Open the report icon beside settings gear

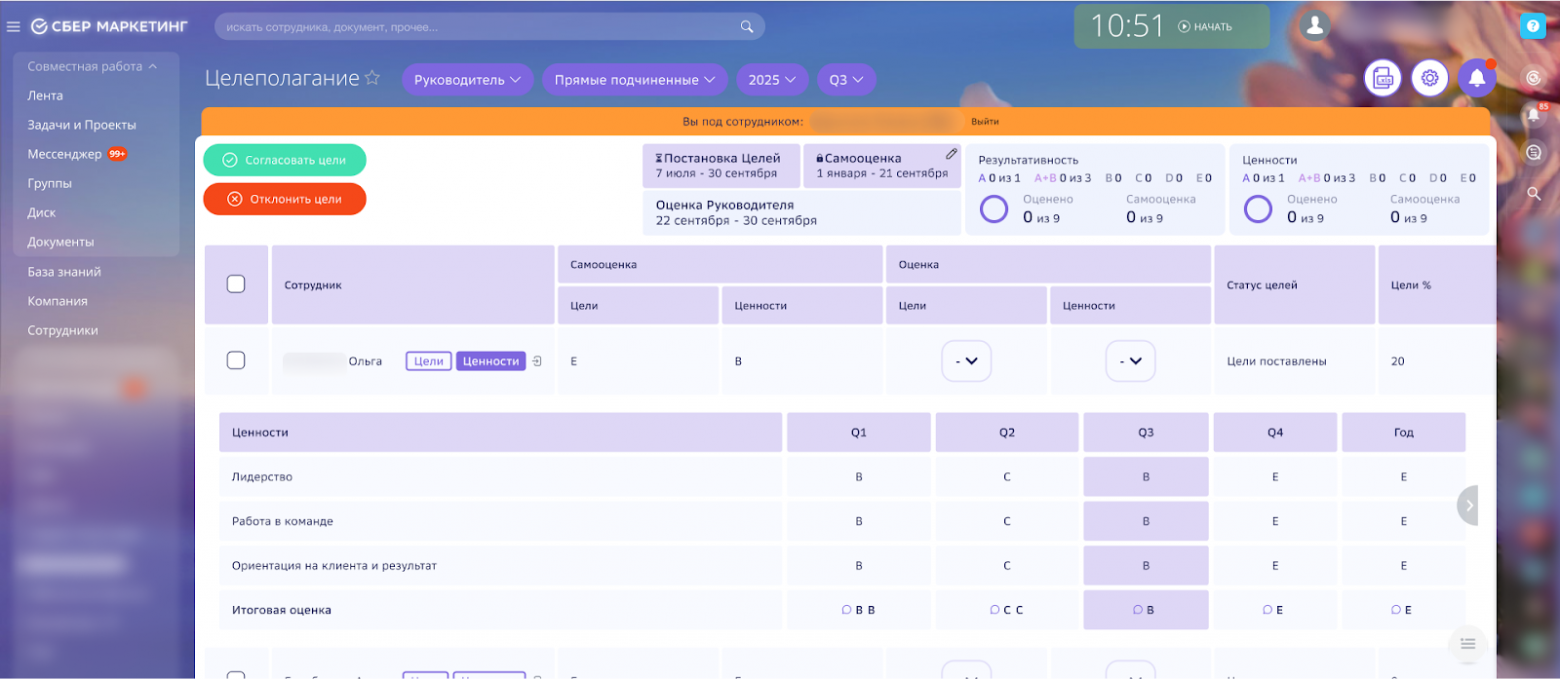(1383, 78)
